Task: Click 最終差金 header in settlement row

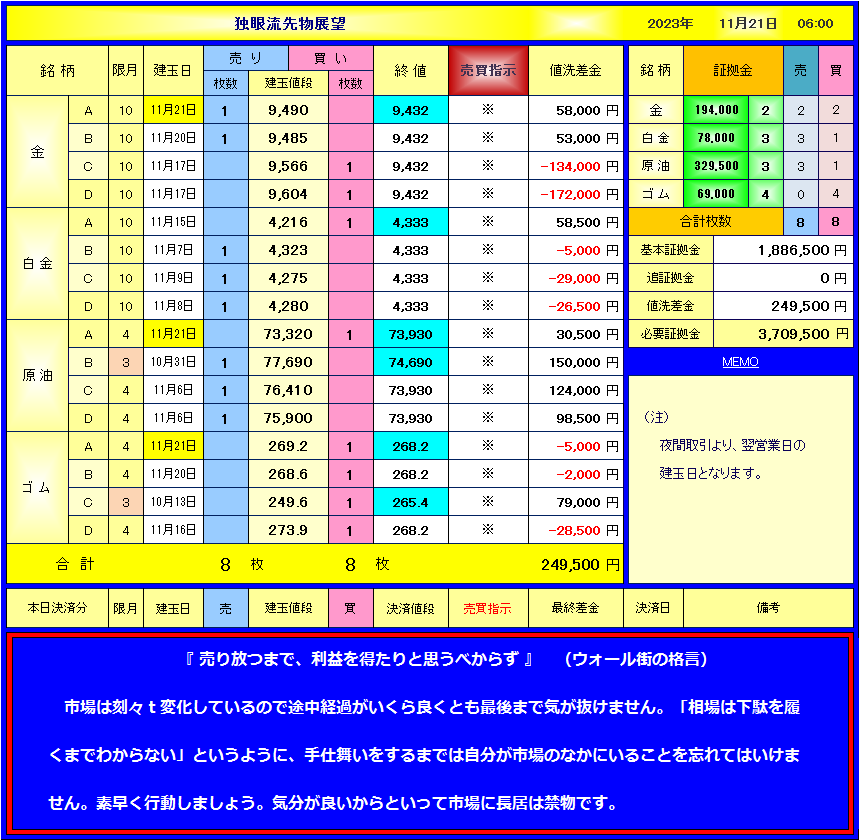Action: [576, 608]
